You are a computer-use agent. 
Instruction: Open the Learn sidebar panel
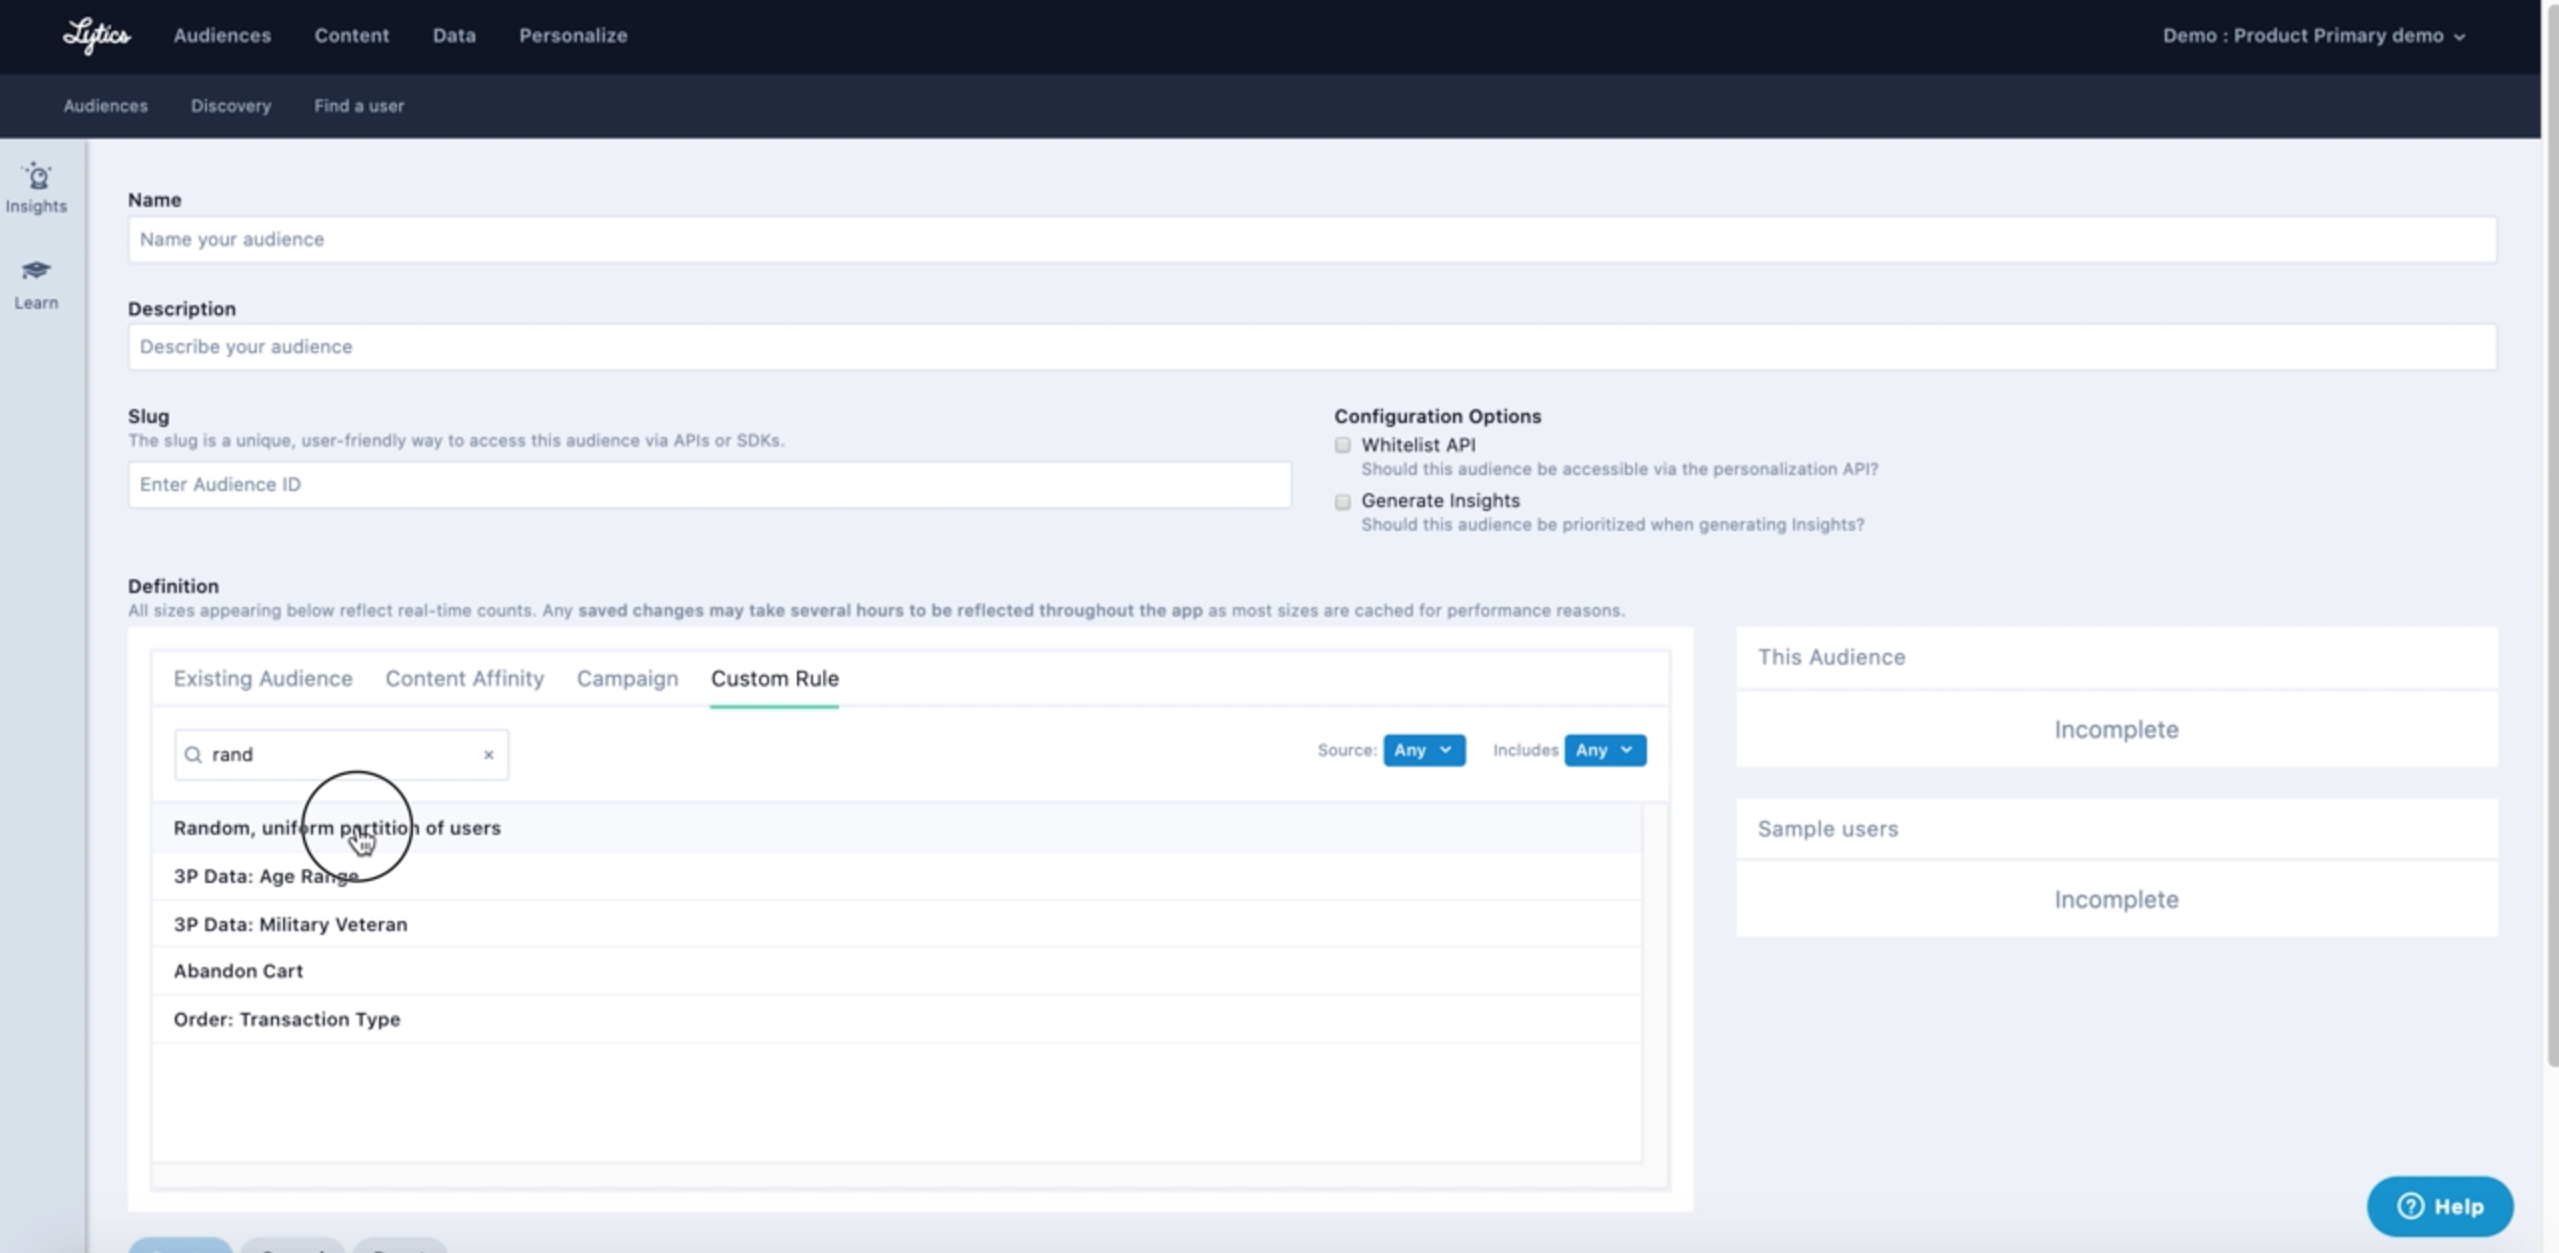[x=36, y=284]
